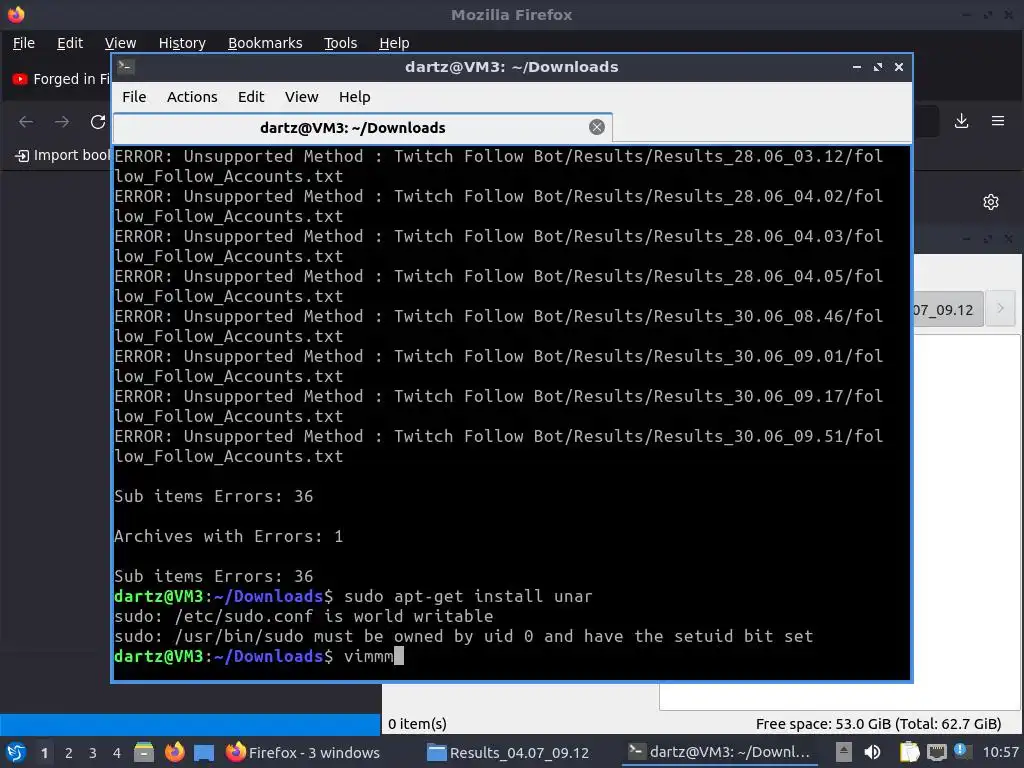Click Free space status bar text

[878, 724]
